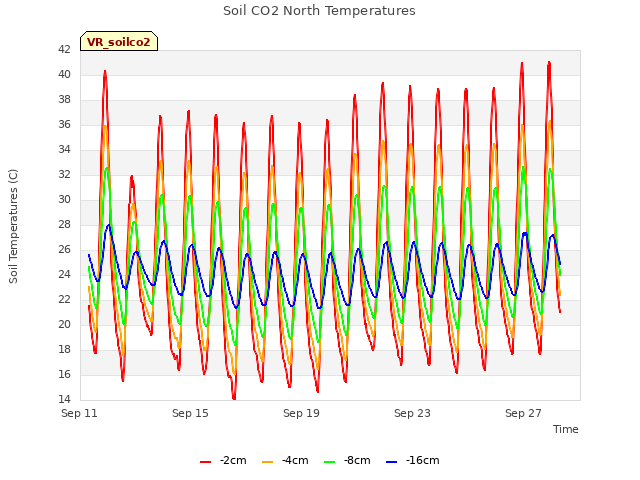Click the 20 y-axis tick label
Viewport: 640px width, 480px height.
point(64,324)
